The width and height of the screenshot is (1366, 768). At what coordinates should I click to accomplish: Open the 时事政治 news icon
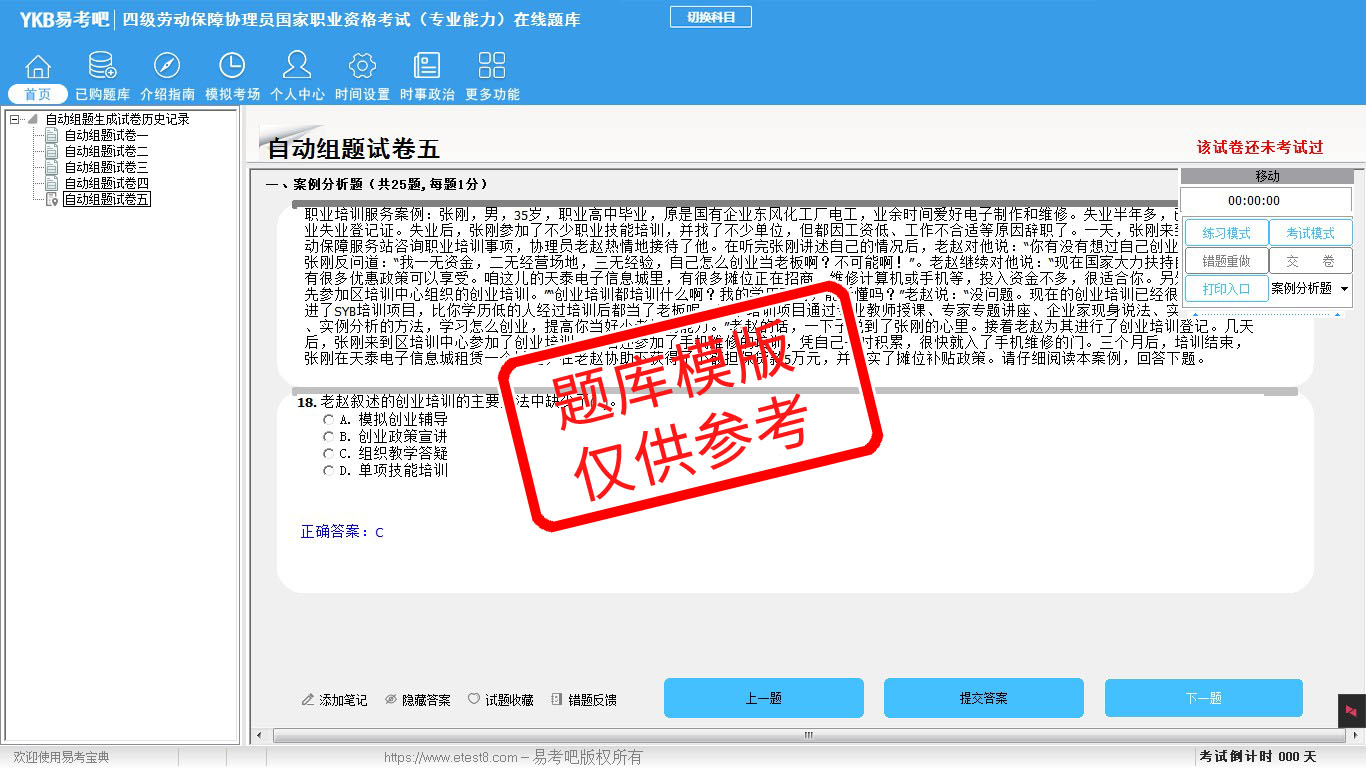[x=427, y=67]
